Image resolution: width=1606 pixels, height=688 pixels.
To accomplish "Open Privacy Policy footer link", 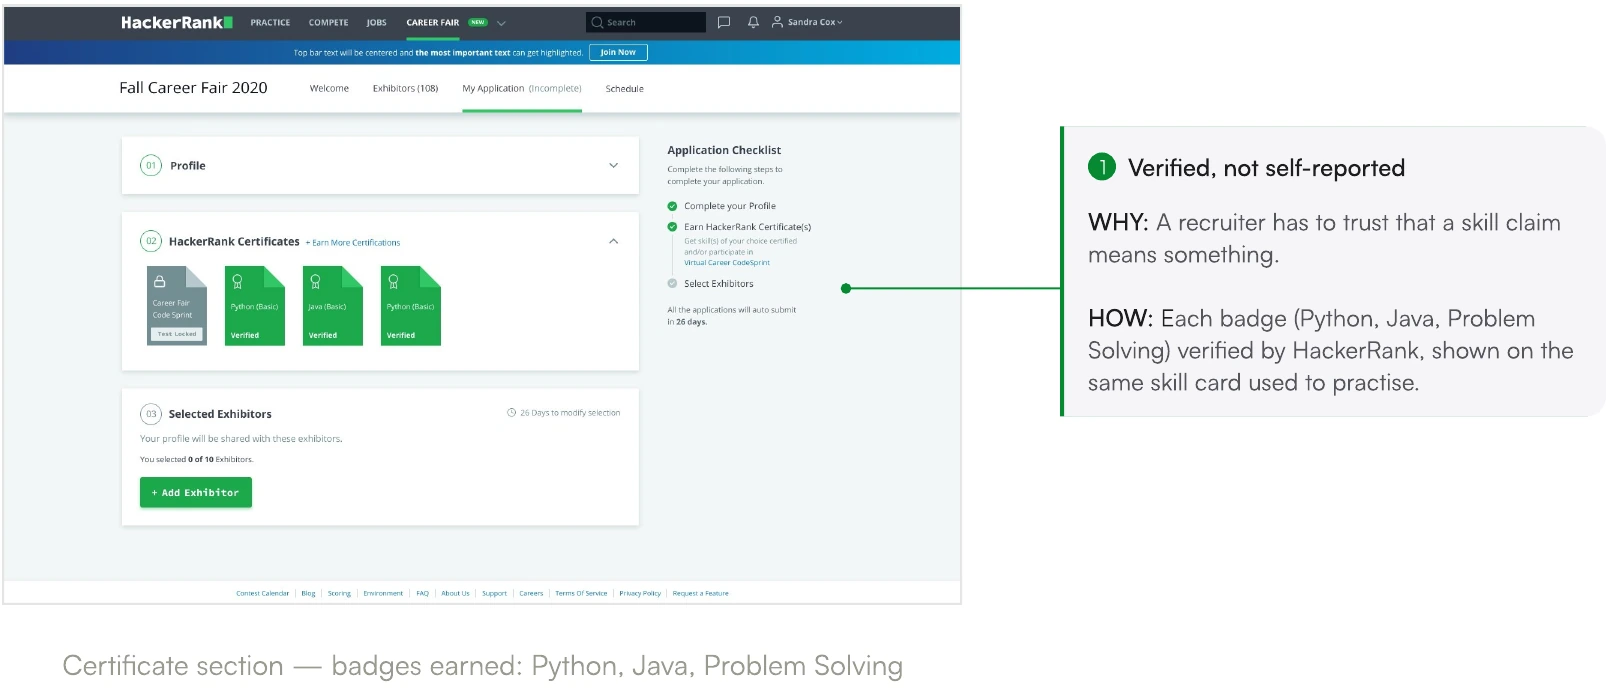I will pos(640,593).
